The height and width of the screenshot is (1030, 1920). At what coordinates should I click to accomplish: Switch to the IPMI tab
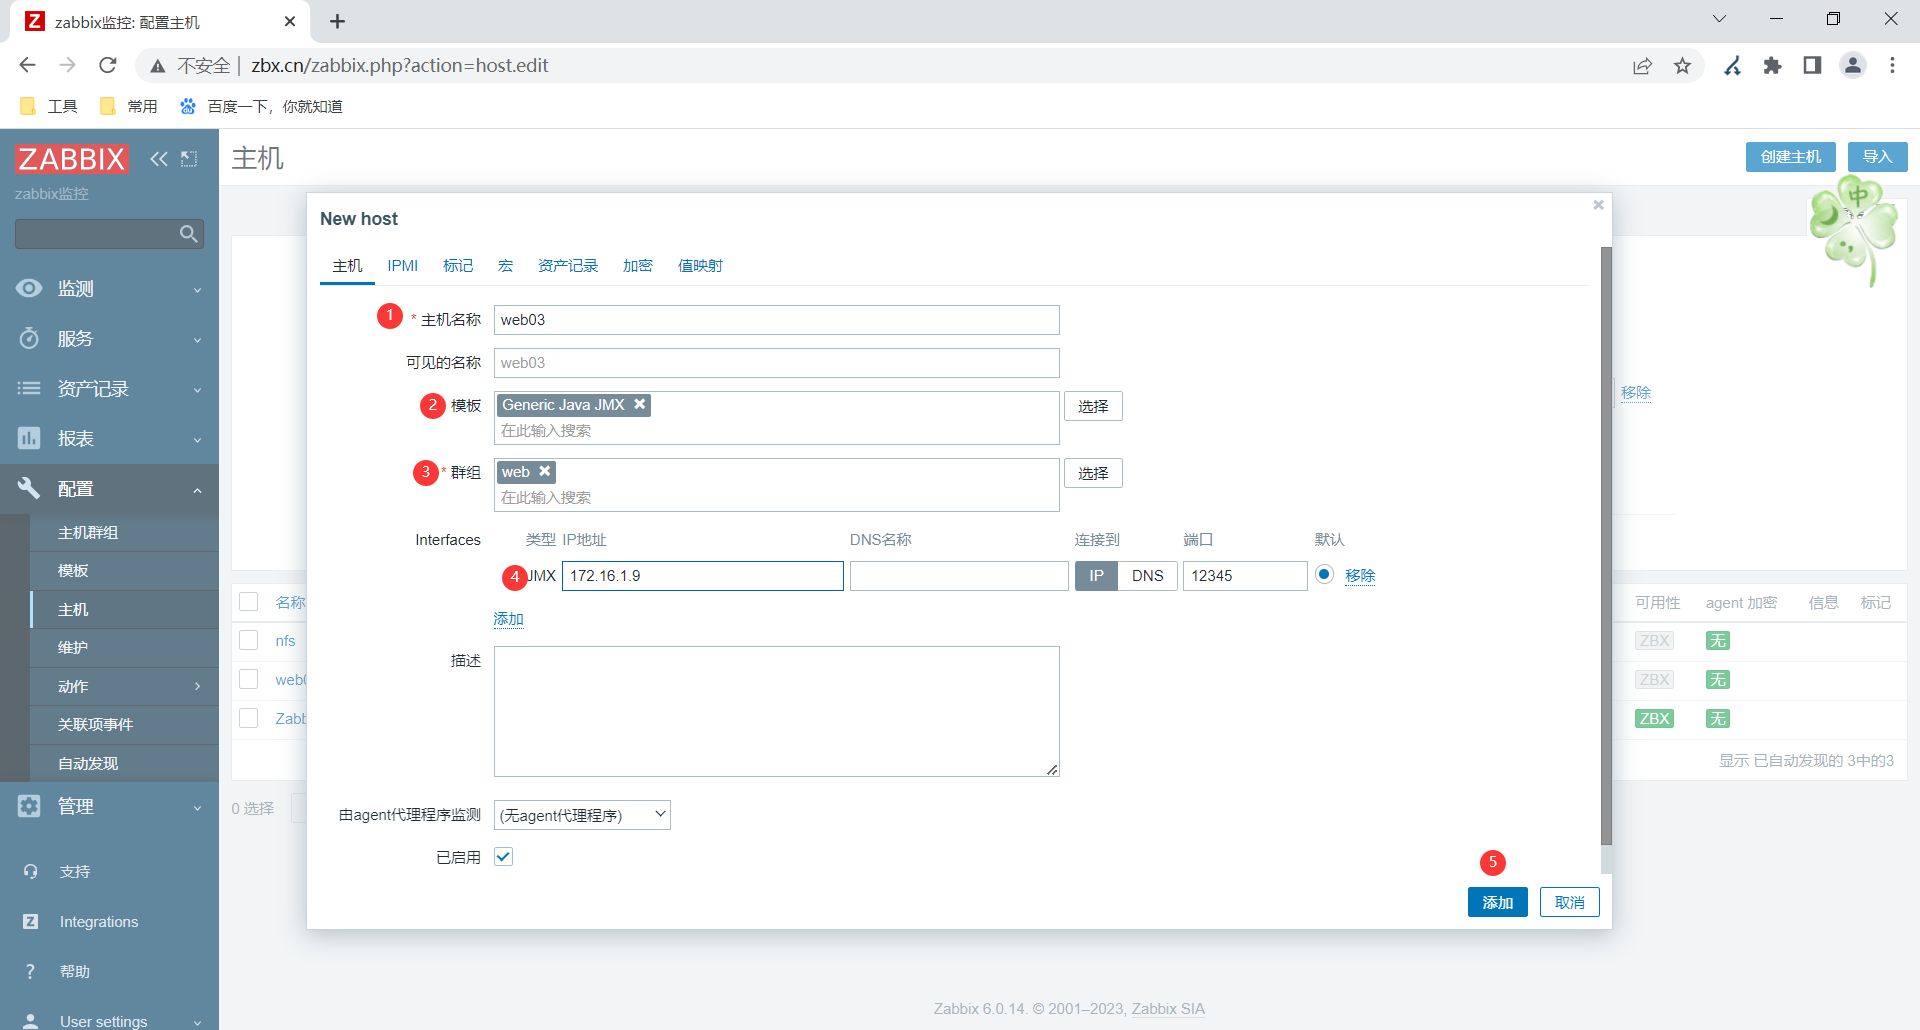click(403, 265)
